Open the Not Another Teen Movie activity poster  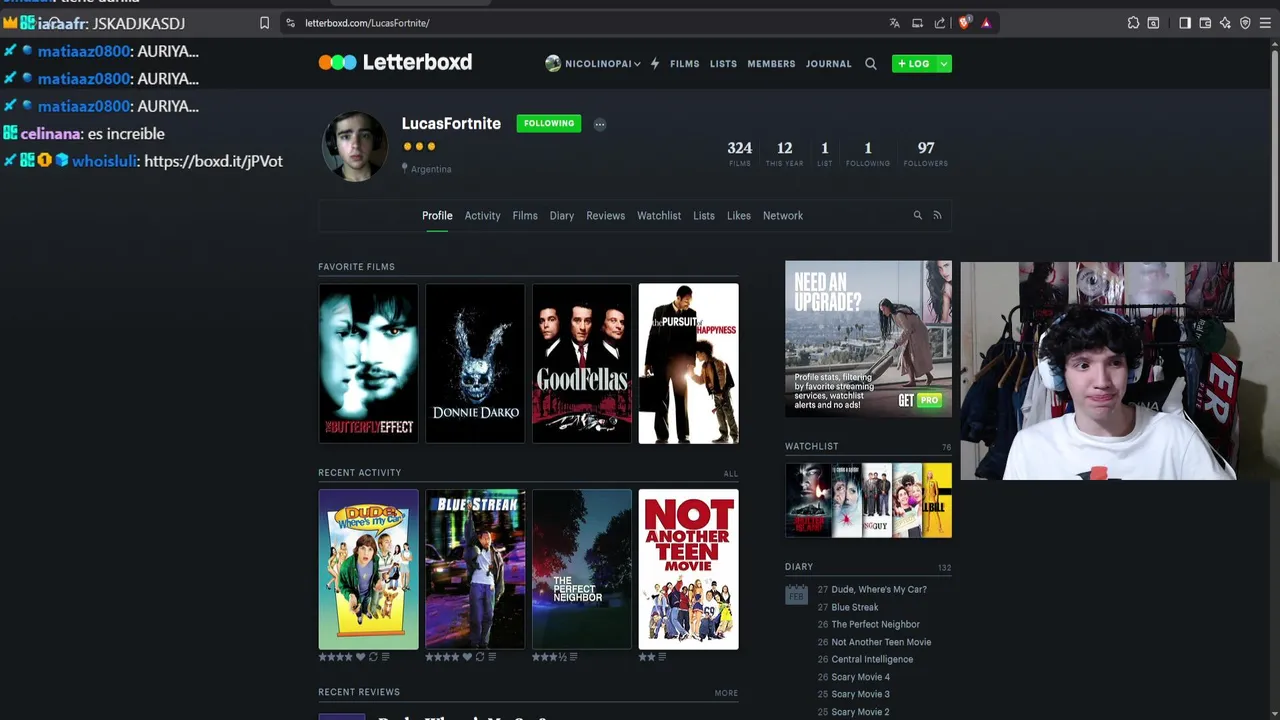[x=689, y=569]
